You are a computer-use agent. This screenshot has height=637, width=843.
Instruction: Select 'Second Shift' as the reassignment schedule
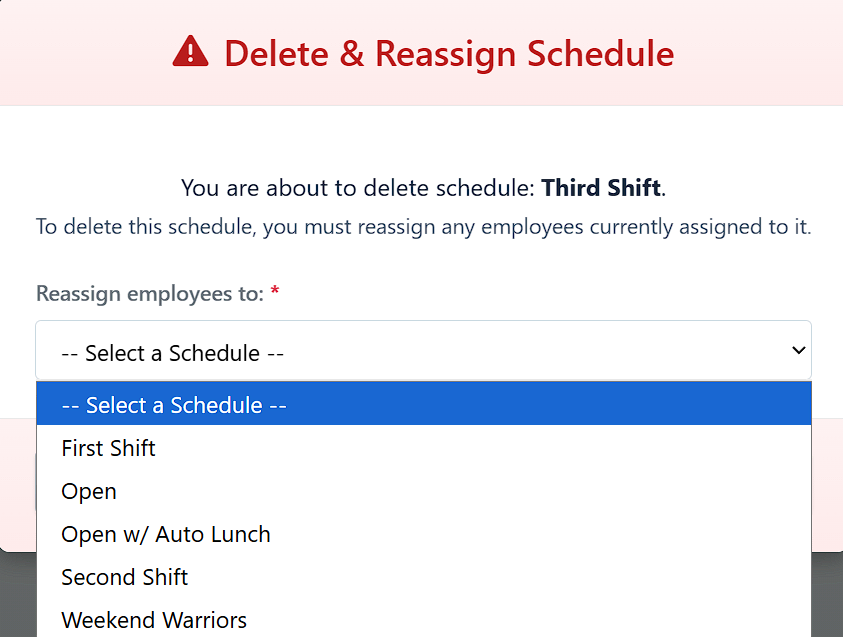[x=124, y=577]
